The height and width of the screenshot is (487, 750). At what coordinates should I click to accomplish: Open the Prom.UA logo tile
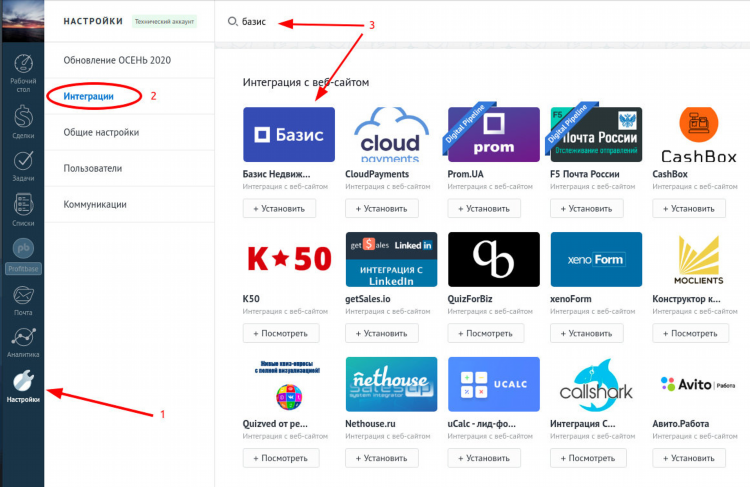tap(494, 134)
